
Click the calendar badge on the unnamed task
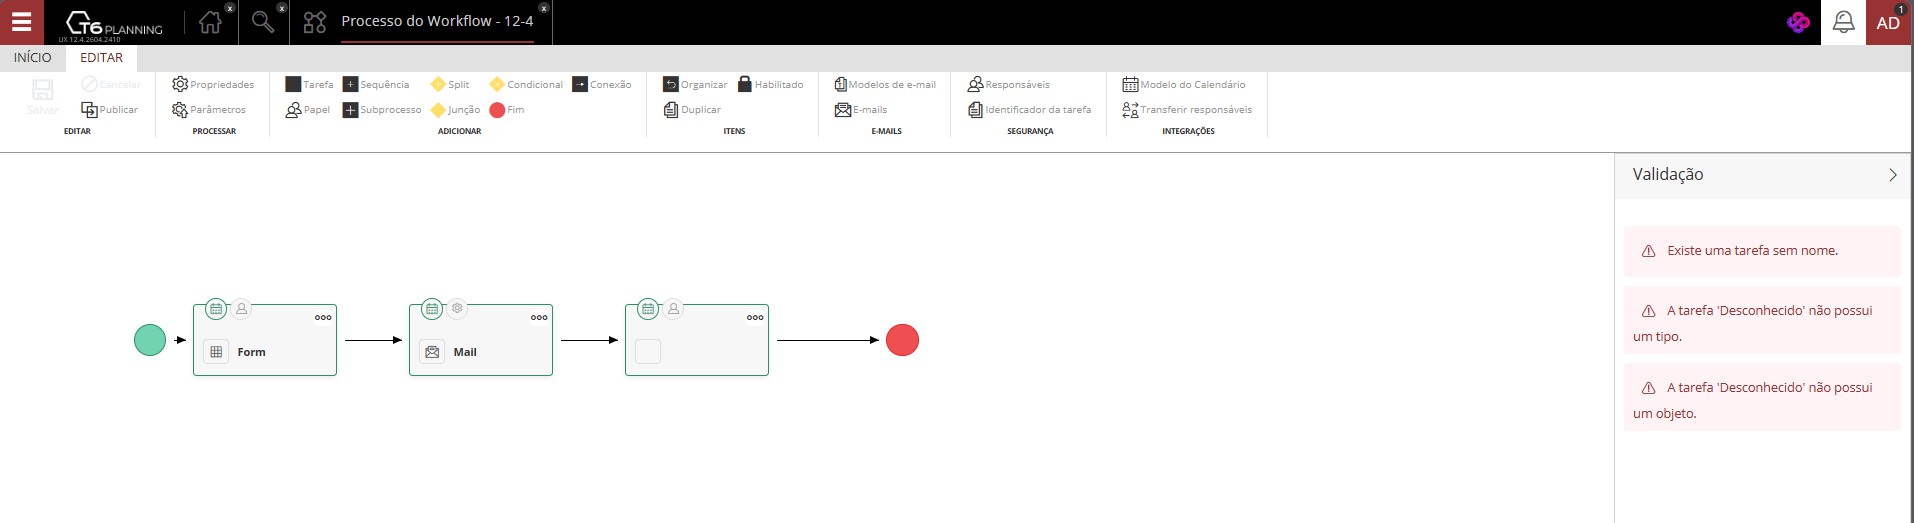(x=648, y=309)
